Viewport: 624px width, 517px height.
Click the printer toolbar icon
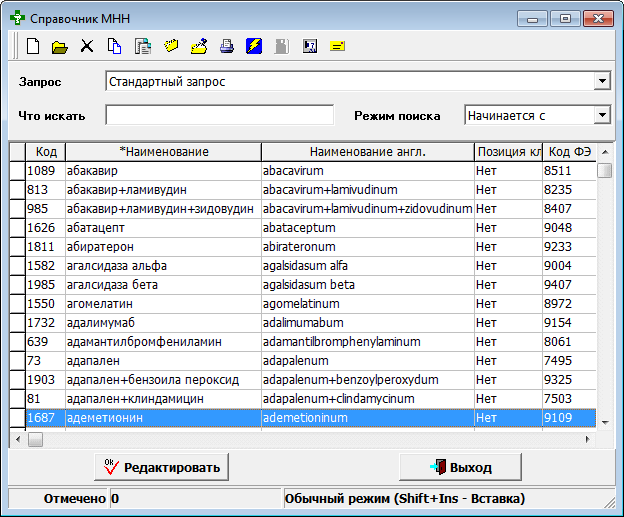227,46
